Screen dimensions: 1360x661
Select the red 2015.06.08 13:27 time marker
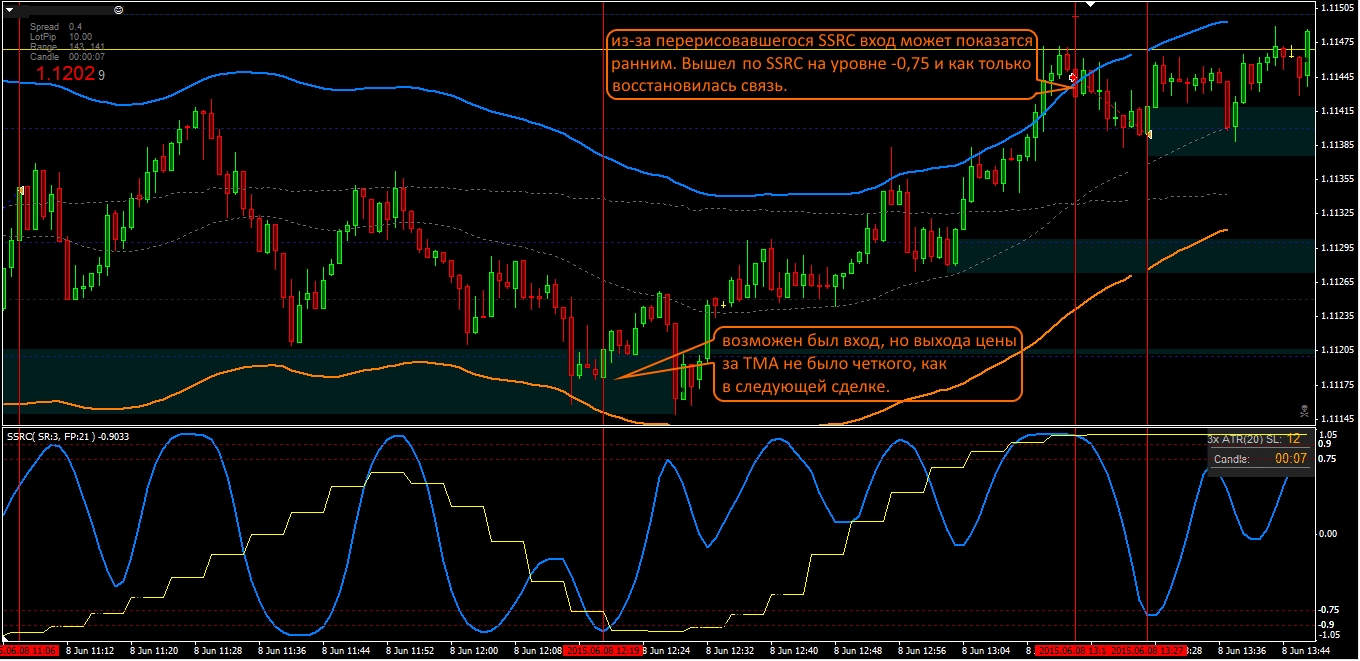pyautogui.click(x=1148, y=651)
